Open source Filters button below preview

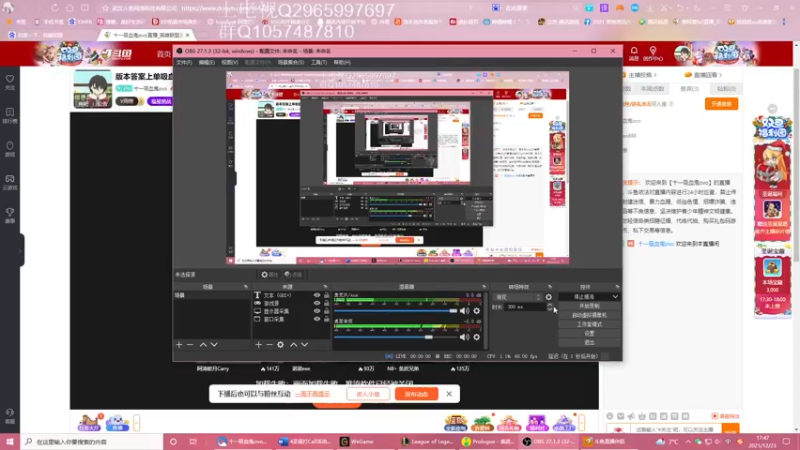293,274
